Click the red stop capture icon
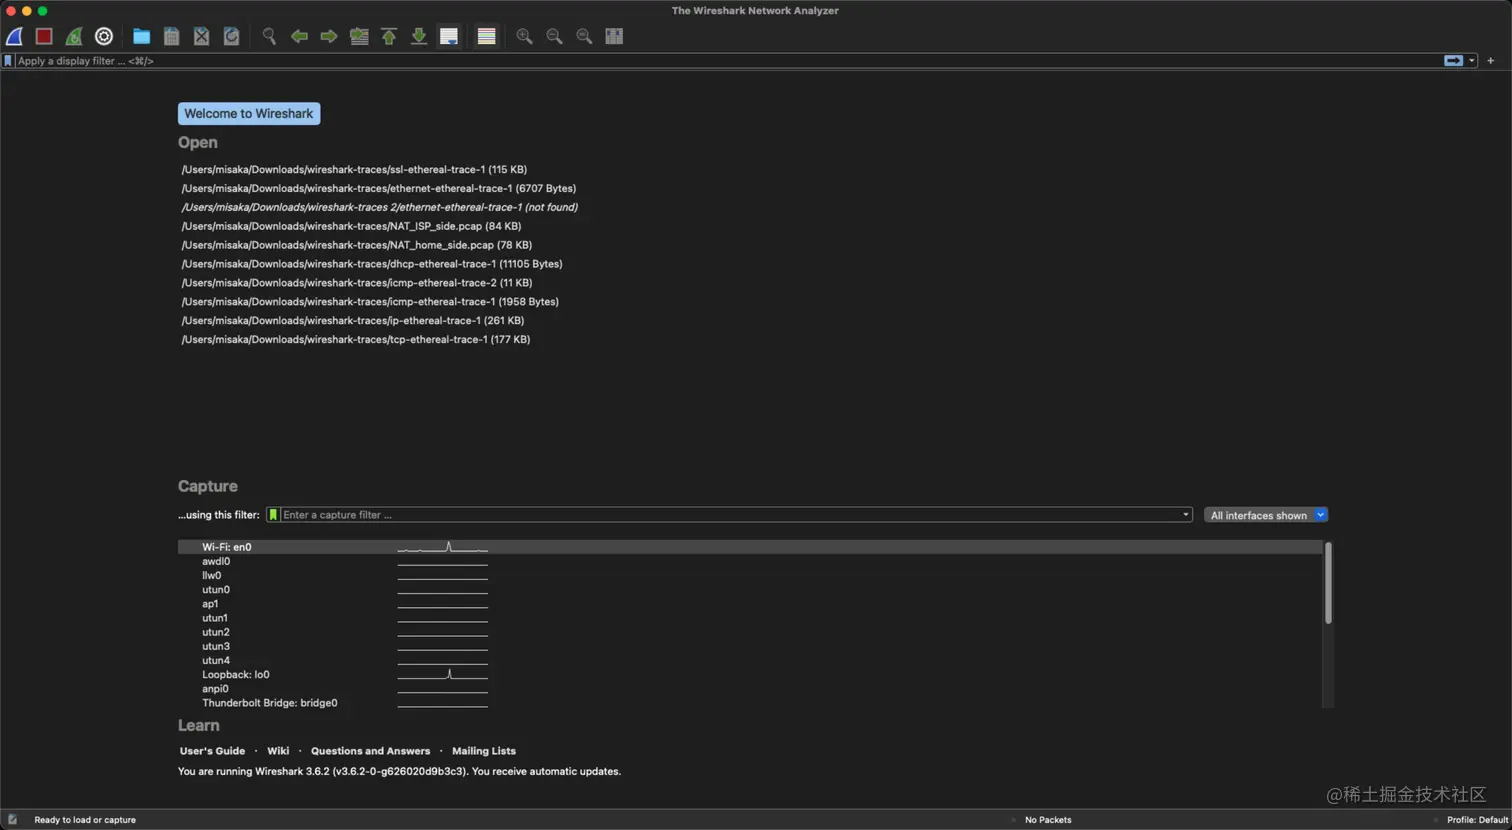This screenshot has width=1512, height=830. point(44,36)
